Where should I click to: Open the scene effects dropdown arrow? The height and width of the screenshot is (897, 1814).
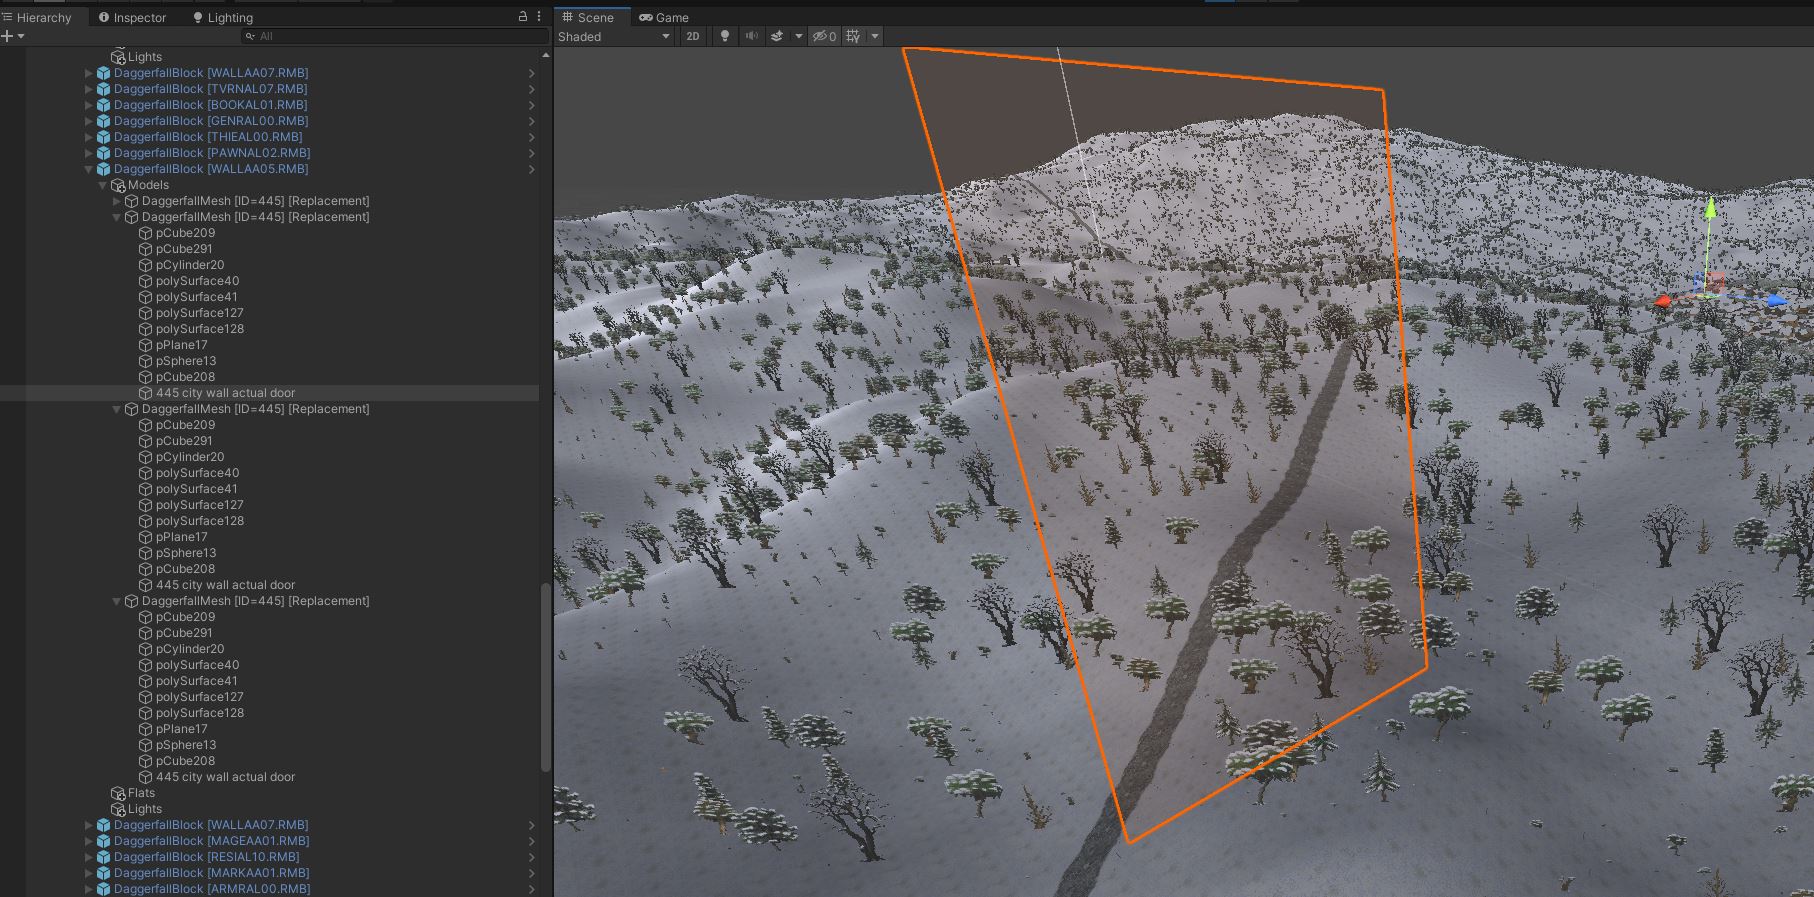pos(798,36)
